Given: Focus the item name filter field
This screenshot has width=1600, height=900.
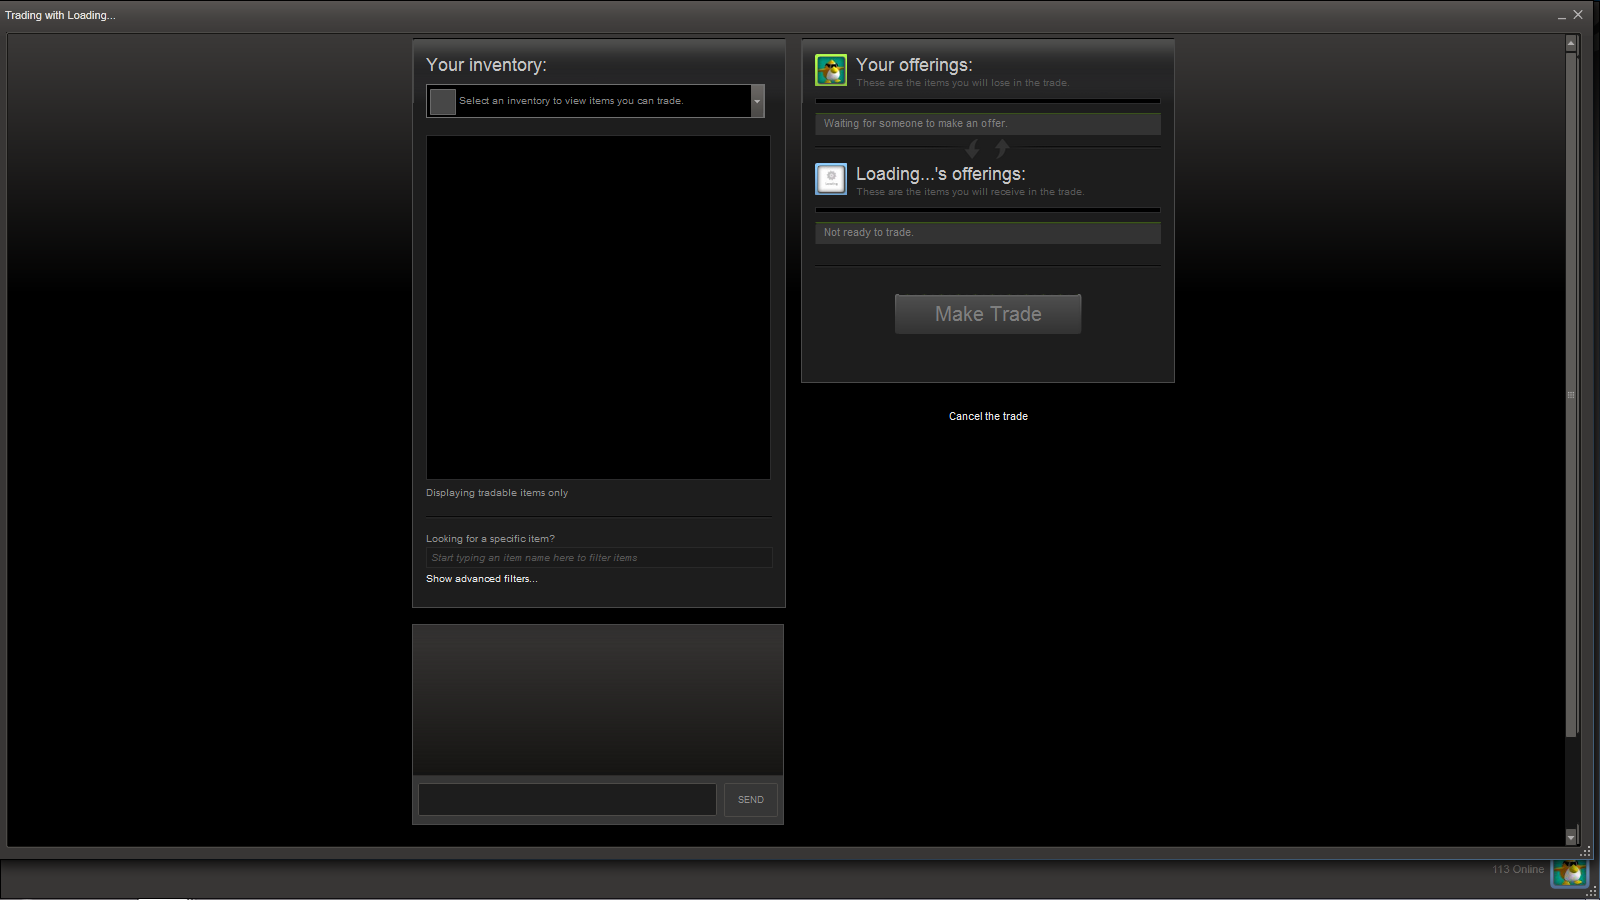Looking at the screenshot, I should click(599, 558).
